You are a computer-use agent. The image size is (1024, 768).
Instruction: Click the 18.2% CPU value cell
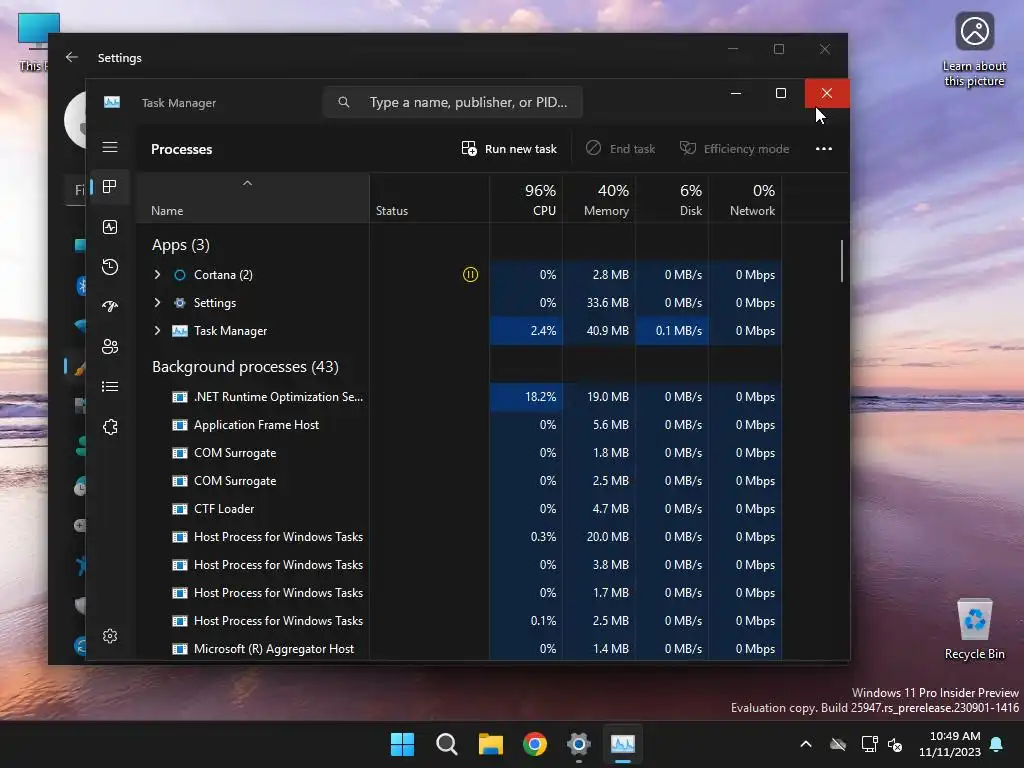point(526,396)
